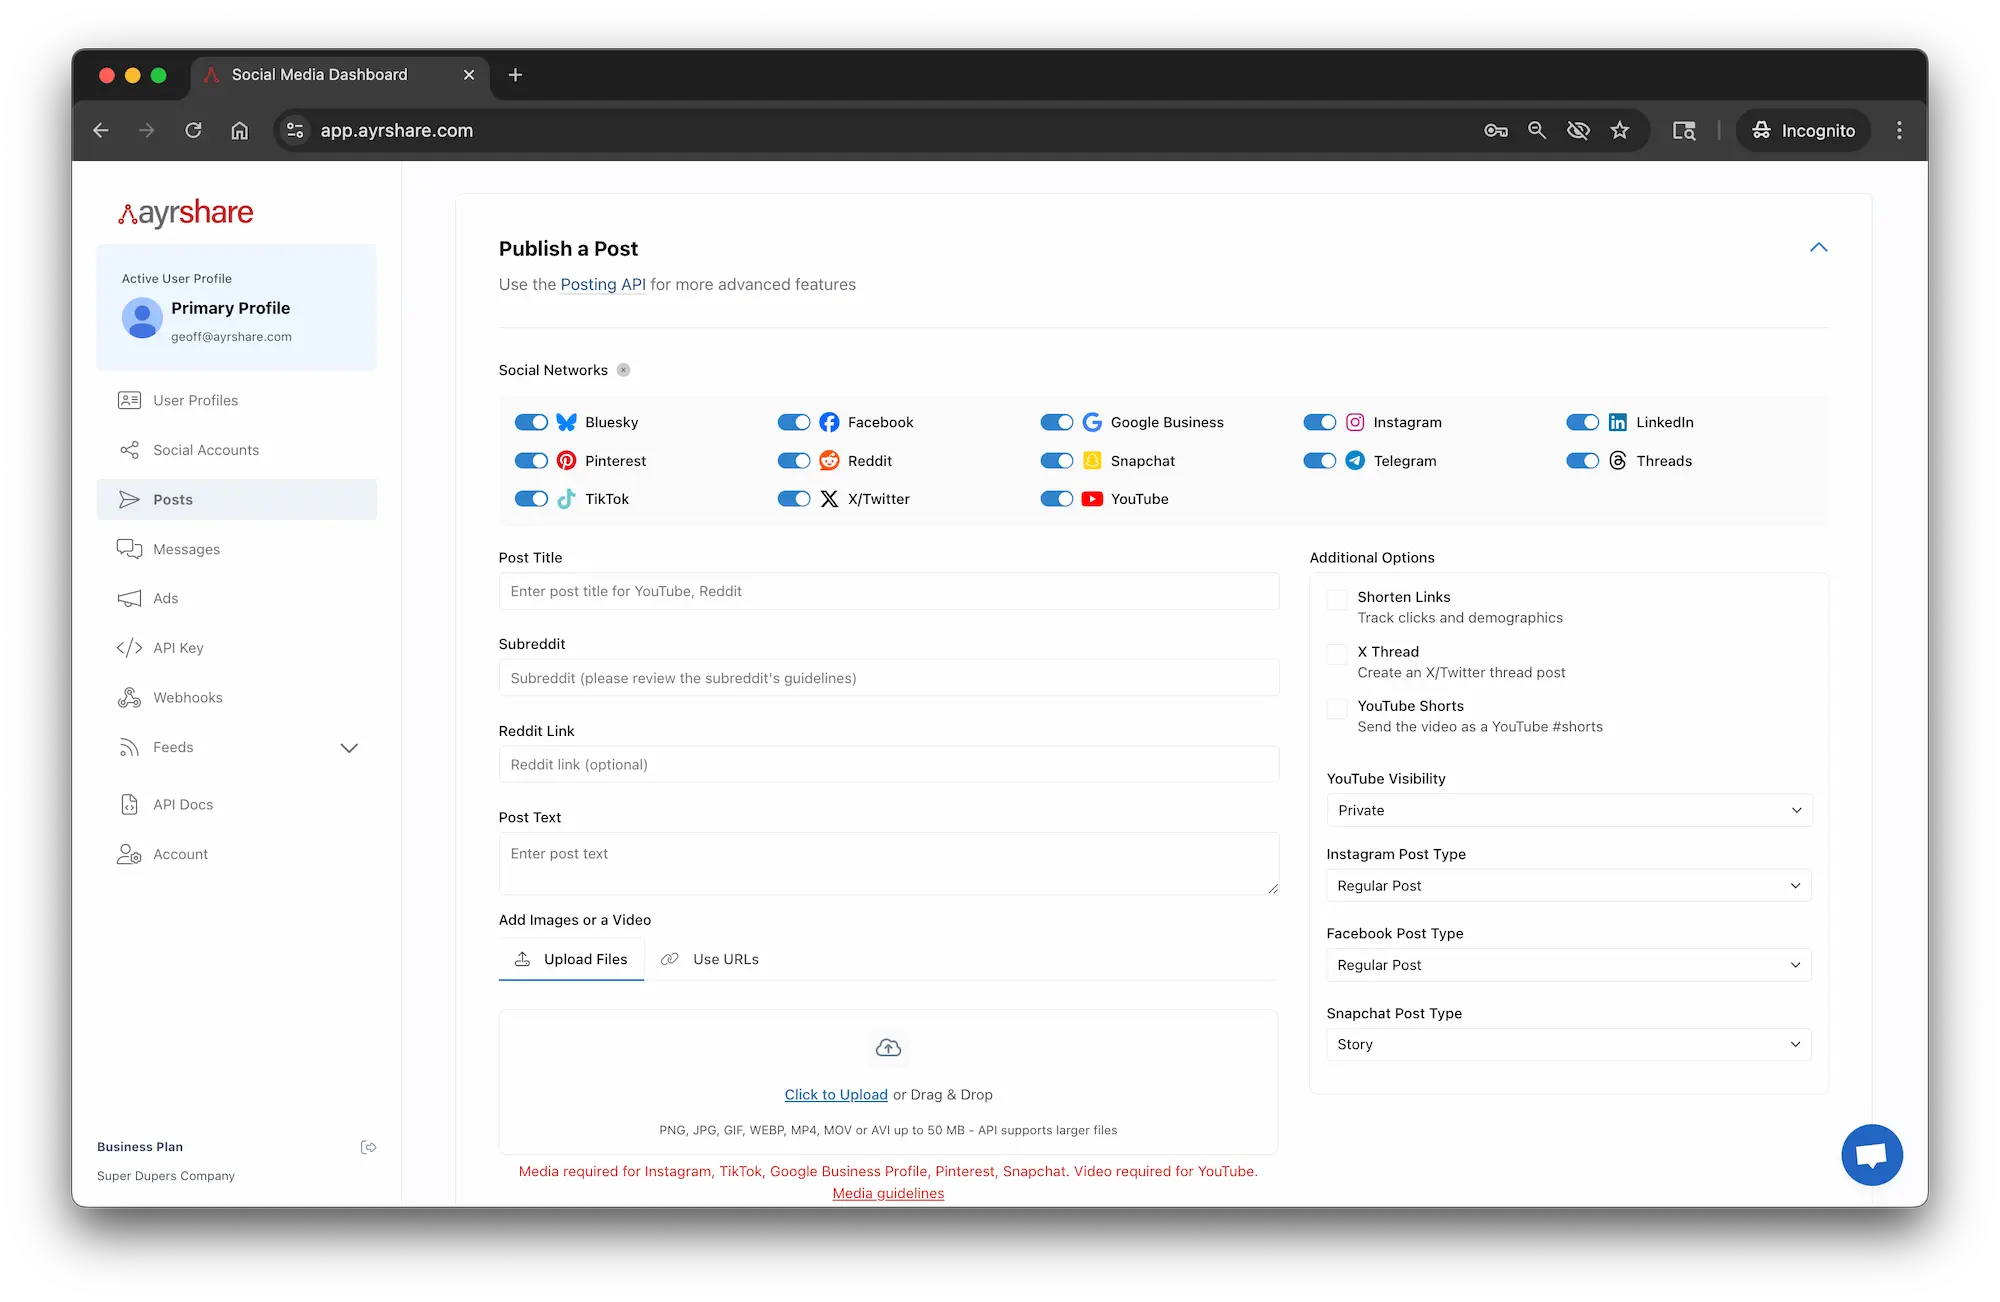
Task: Open the chat support bubble icon
Action: click(1871, 1155)
